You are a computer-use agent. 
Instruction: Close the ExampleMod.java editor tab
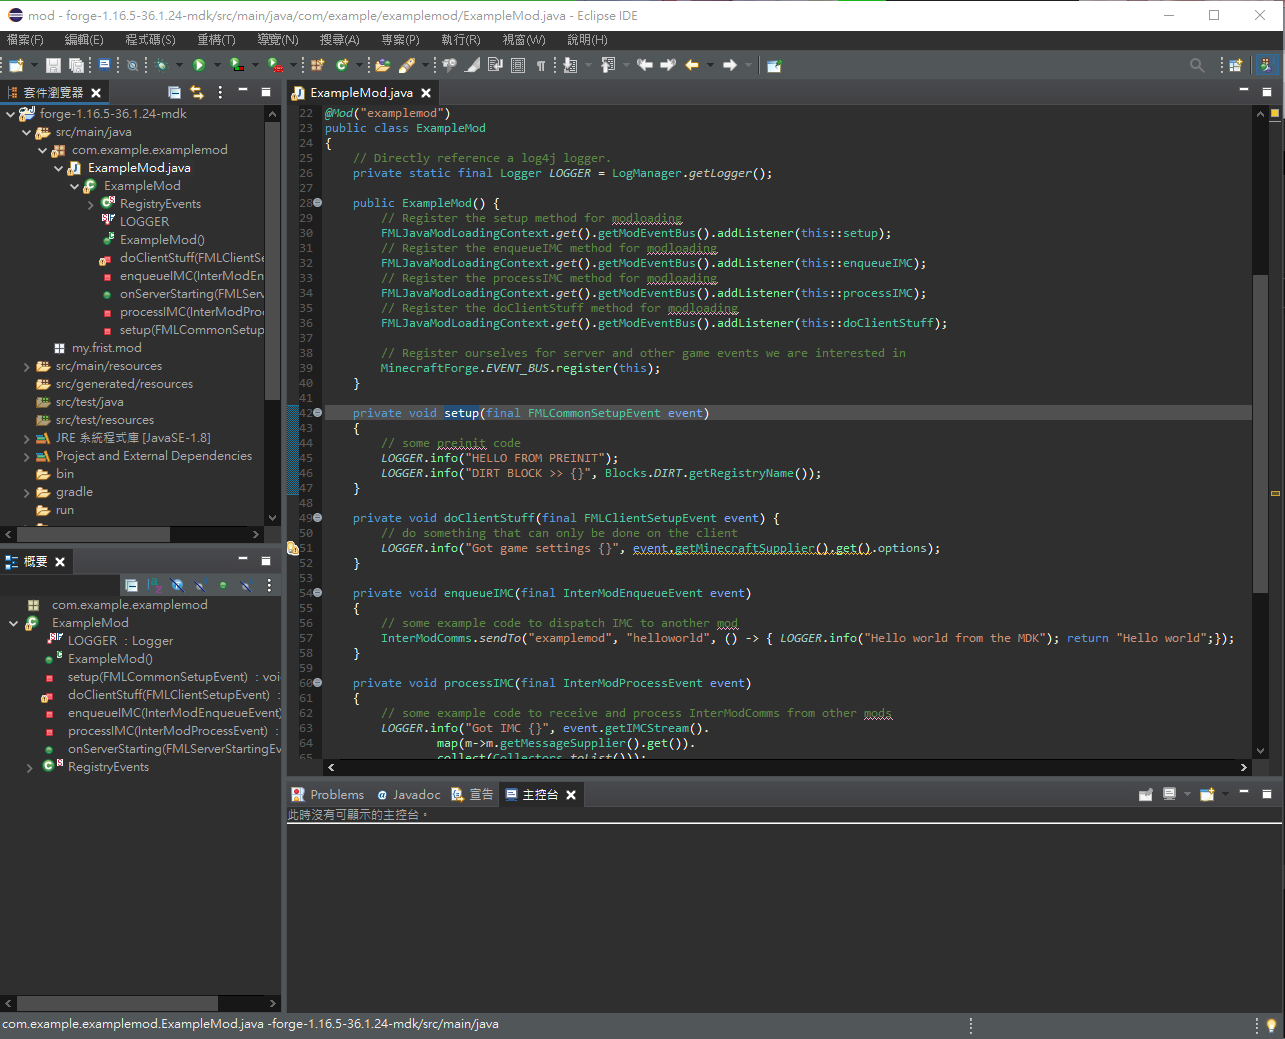click(x=426, y=93)
